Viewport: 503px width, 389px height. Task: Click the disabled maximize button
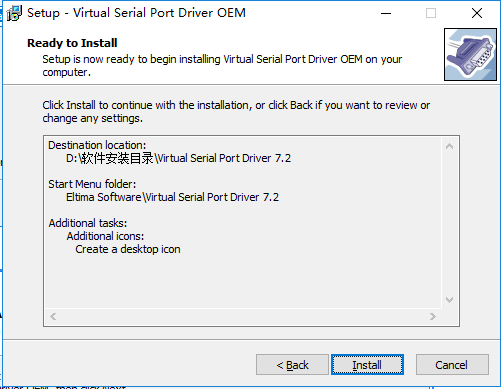431,13
